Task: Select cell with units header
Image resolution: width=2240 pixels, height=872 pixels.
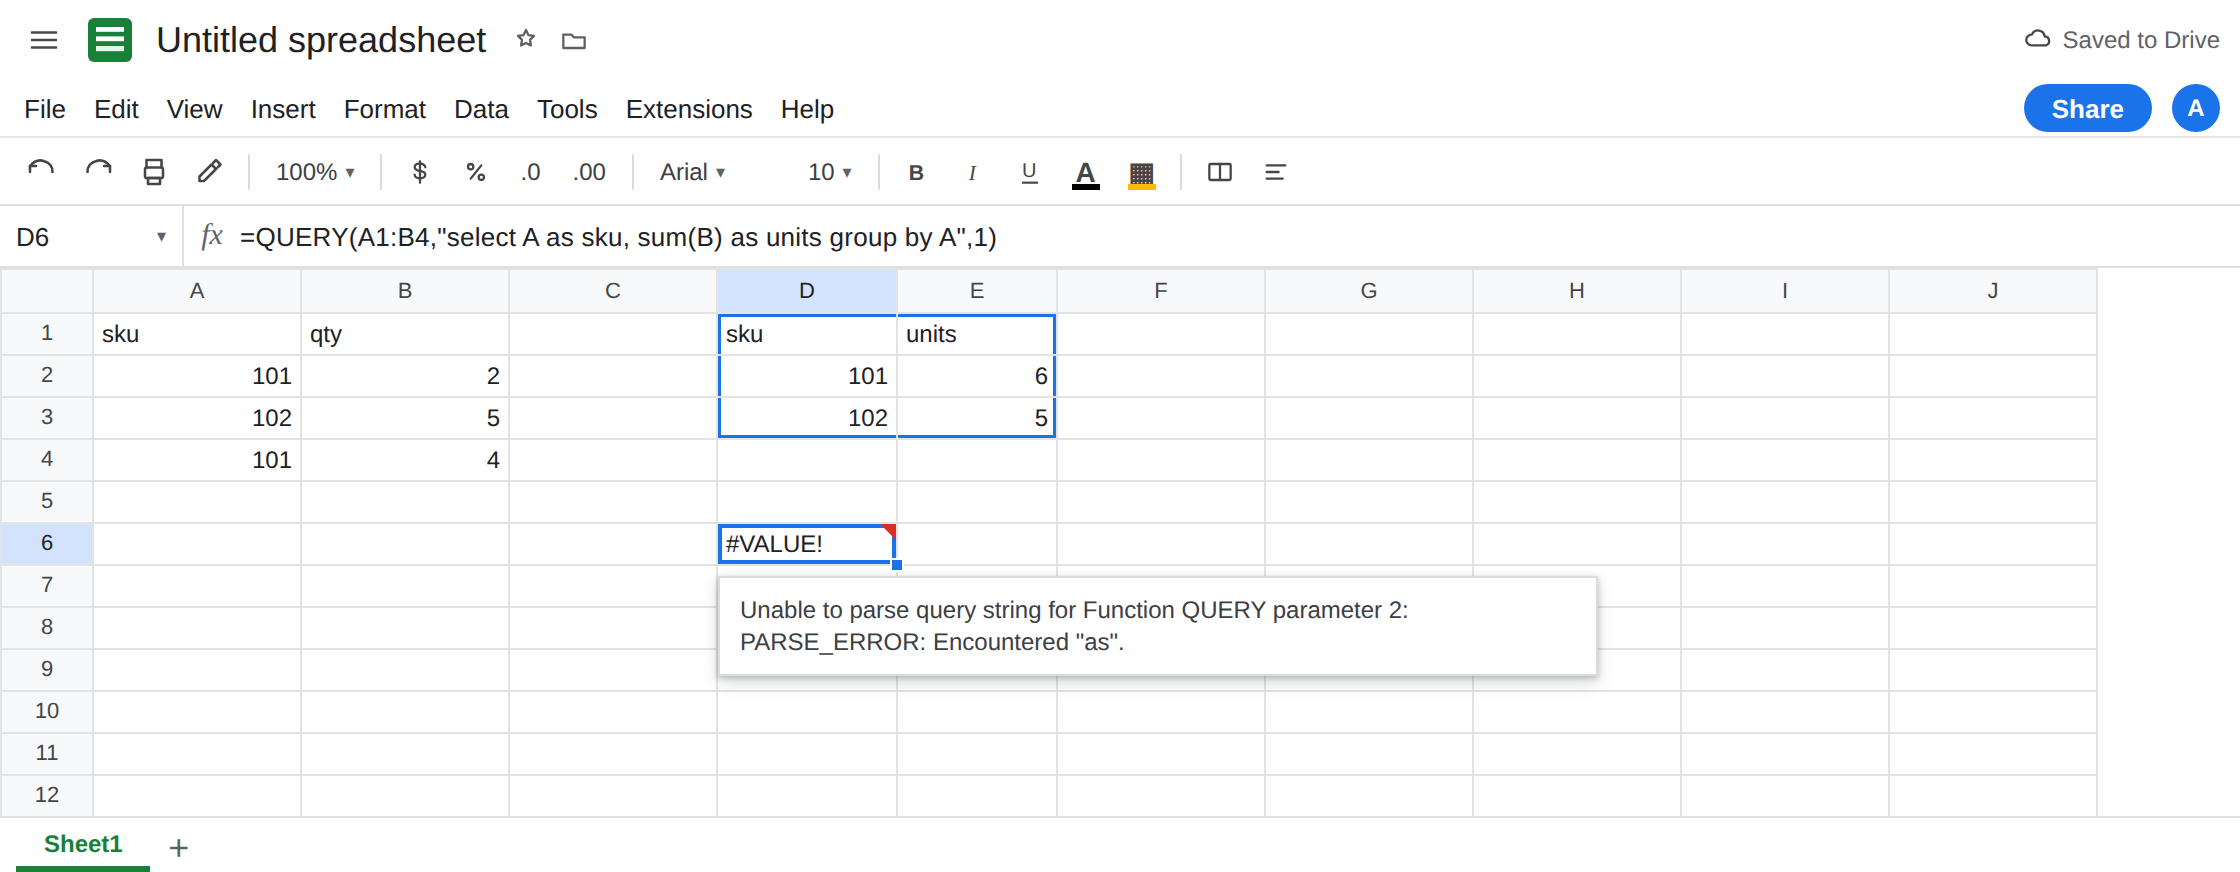Action: tap(976, 334)
